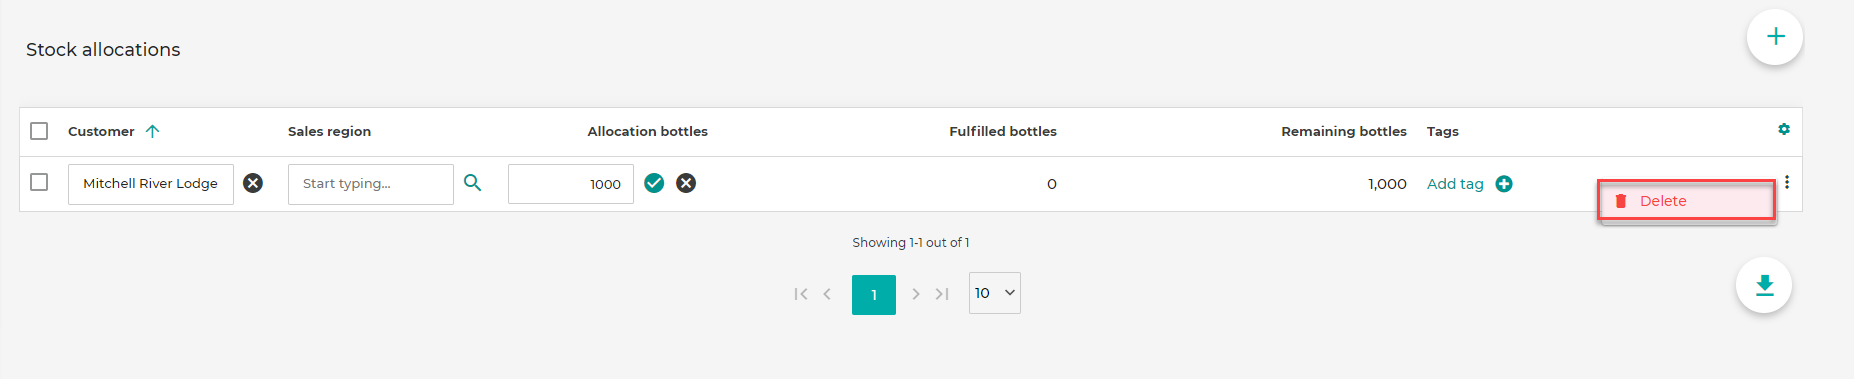Image resolution: width=1854 pixels, height=379 pixels.
Task: Click the plus icon beside Add tag
Action: coord(1504,184)
